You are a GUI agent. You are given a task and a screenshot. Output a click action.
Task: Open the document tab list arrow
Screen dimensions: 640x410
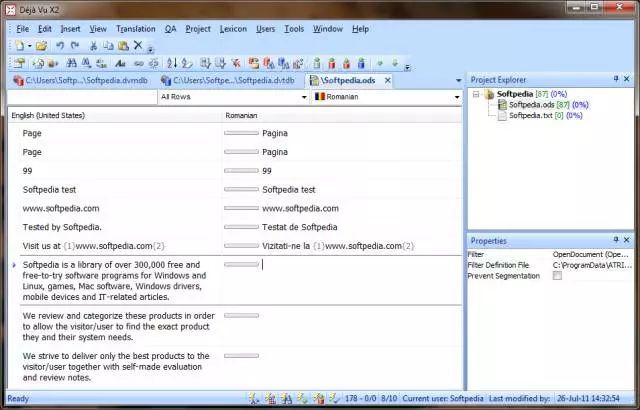click(458, 80)
